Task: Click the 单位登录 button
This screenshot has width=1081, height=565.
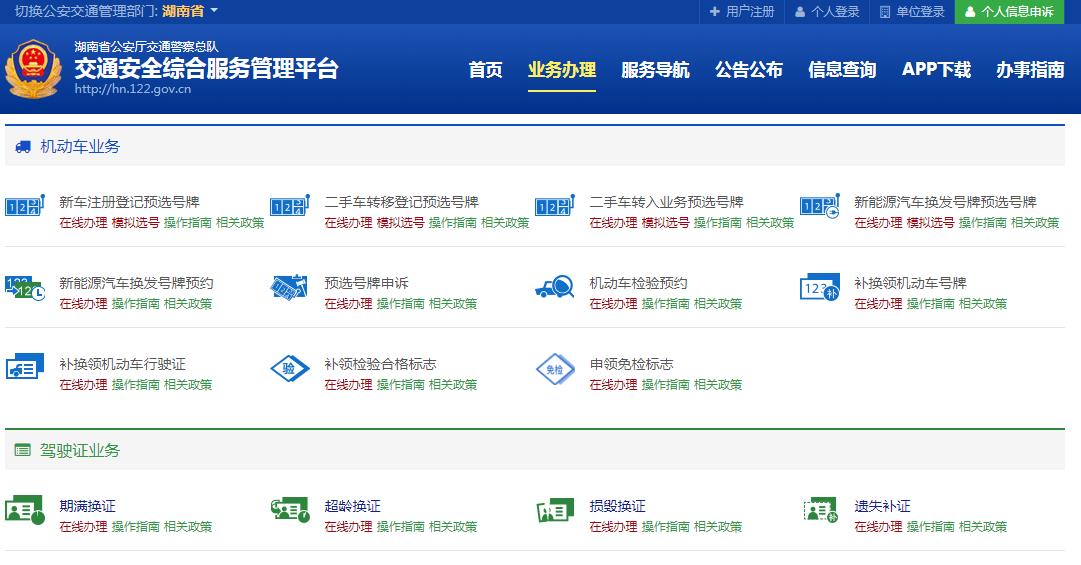Action: 912,12
